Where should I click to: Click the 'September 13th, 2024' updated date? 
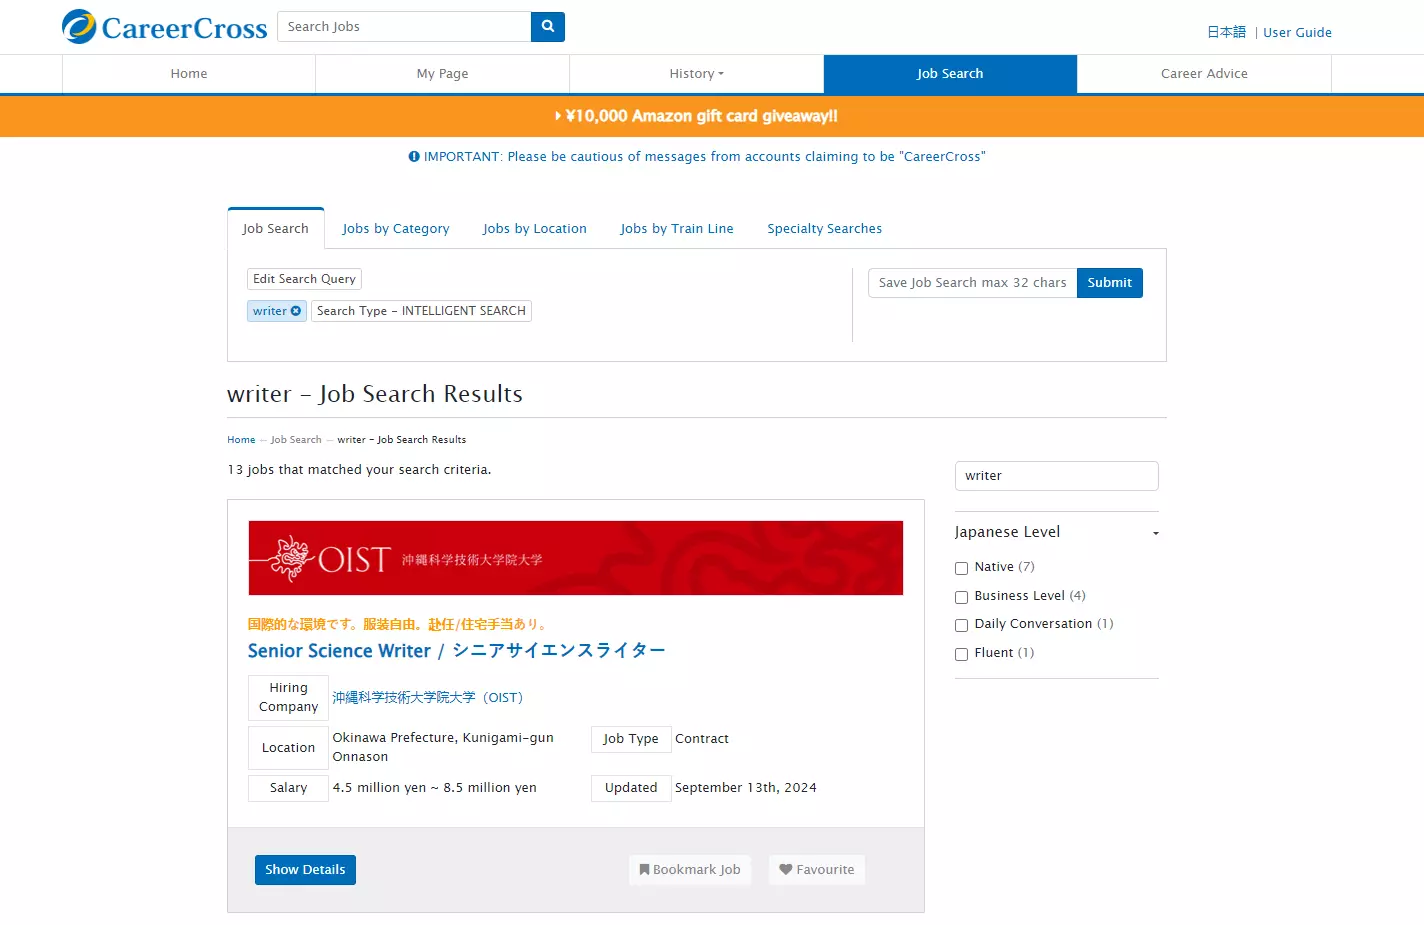click(746, 788)
